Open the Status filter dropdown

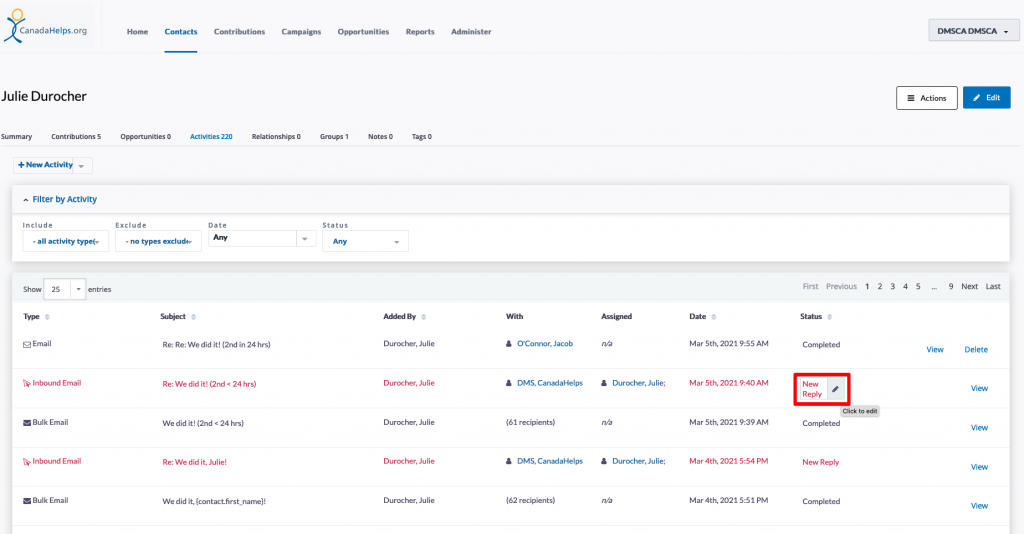click(x=365, y=241)
